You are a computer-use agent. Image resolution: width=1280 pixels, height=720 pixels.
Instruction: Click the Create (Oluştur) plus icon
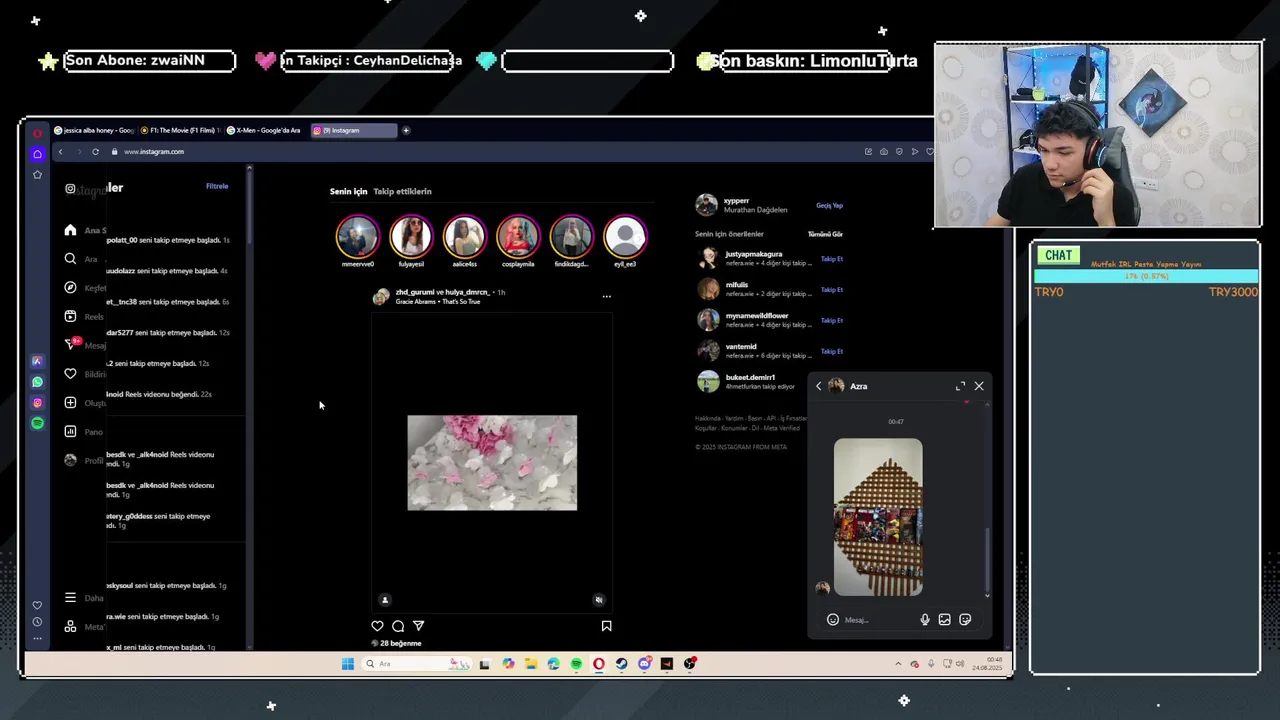click(x=70, y=403)
